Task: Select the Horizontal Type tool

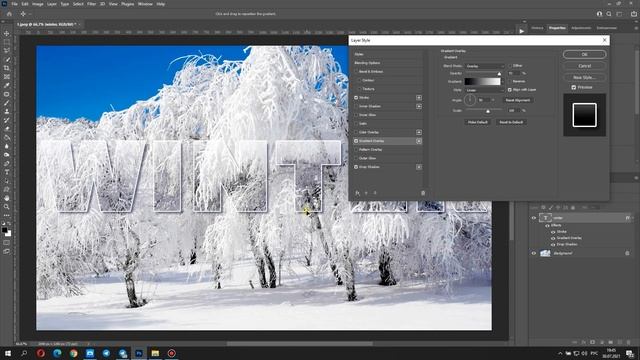Action: (7, 172)
